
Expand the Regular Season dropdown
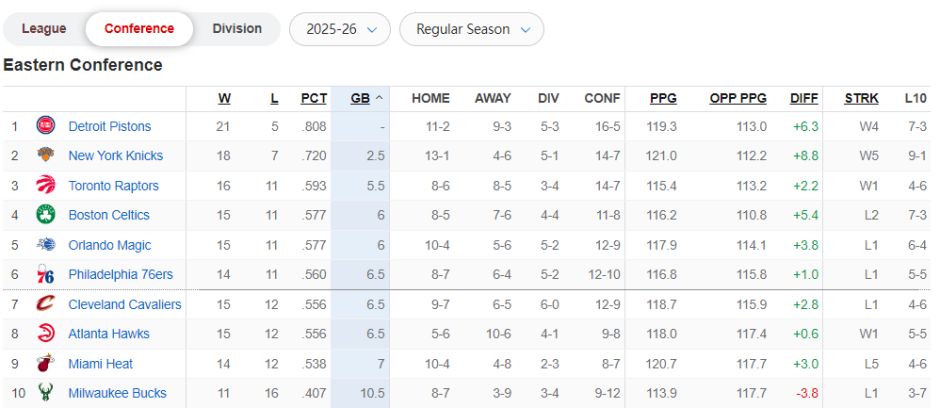(x=472, y=29)
